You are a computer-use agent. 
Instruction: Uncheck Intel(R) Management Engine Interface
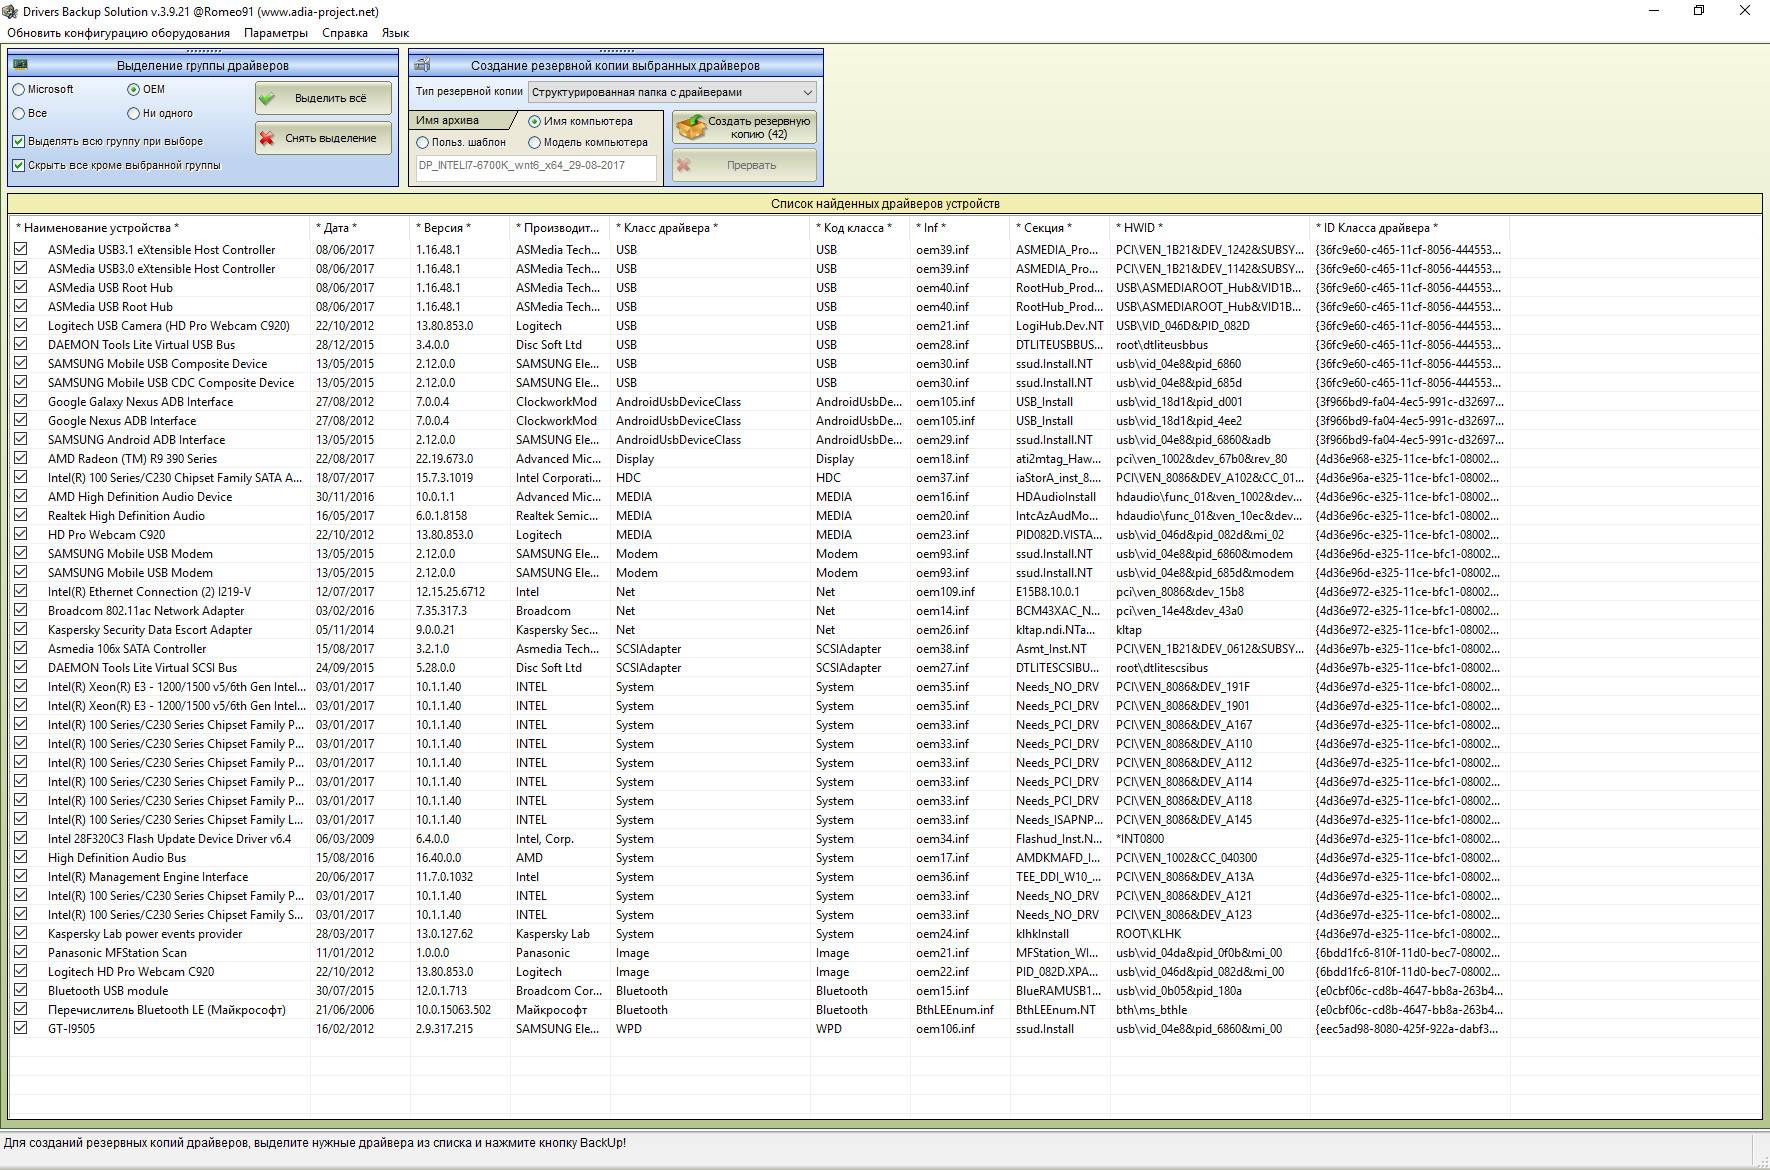(20, 876)
